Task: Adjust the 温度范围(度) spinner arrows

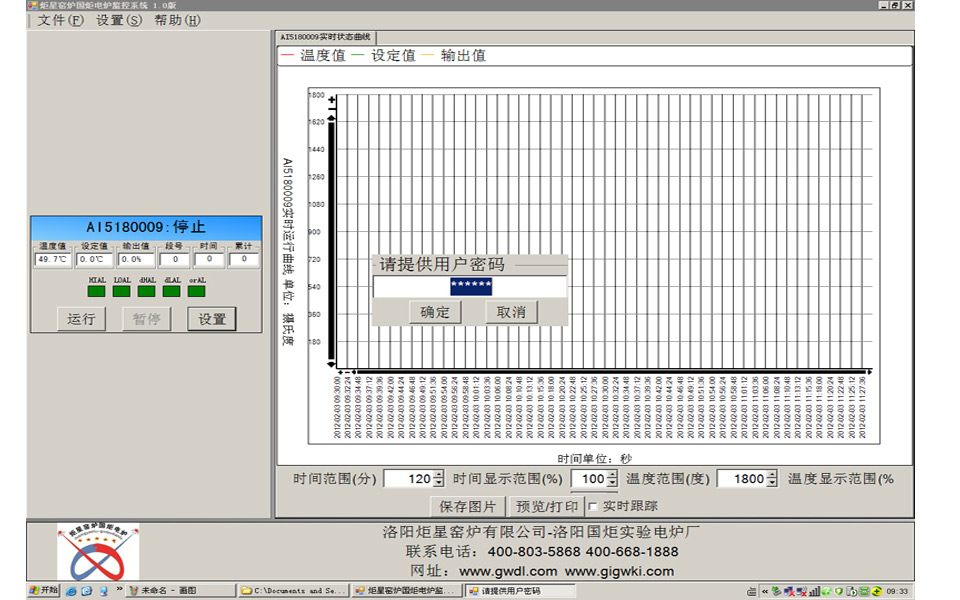Action: coord(771,479)
